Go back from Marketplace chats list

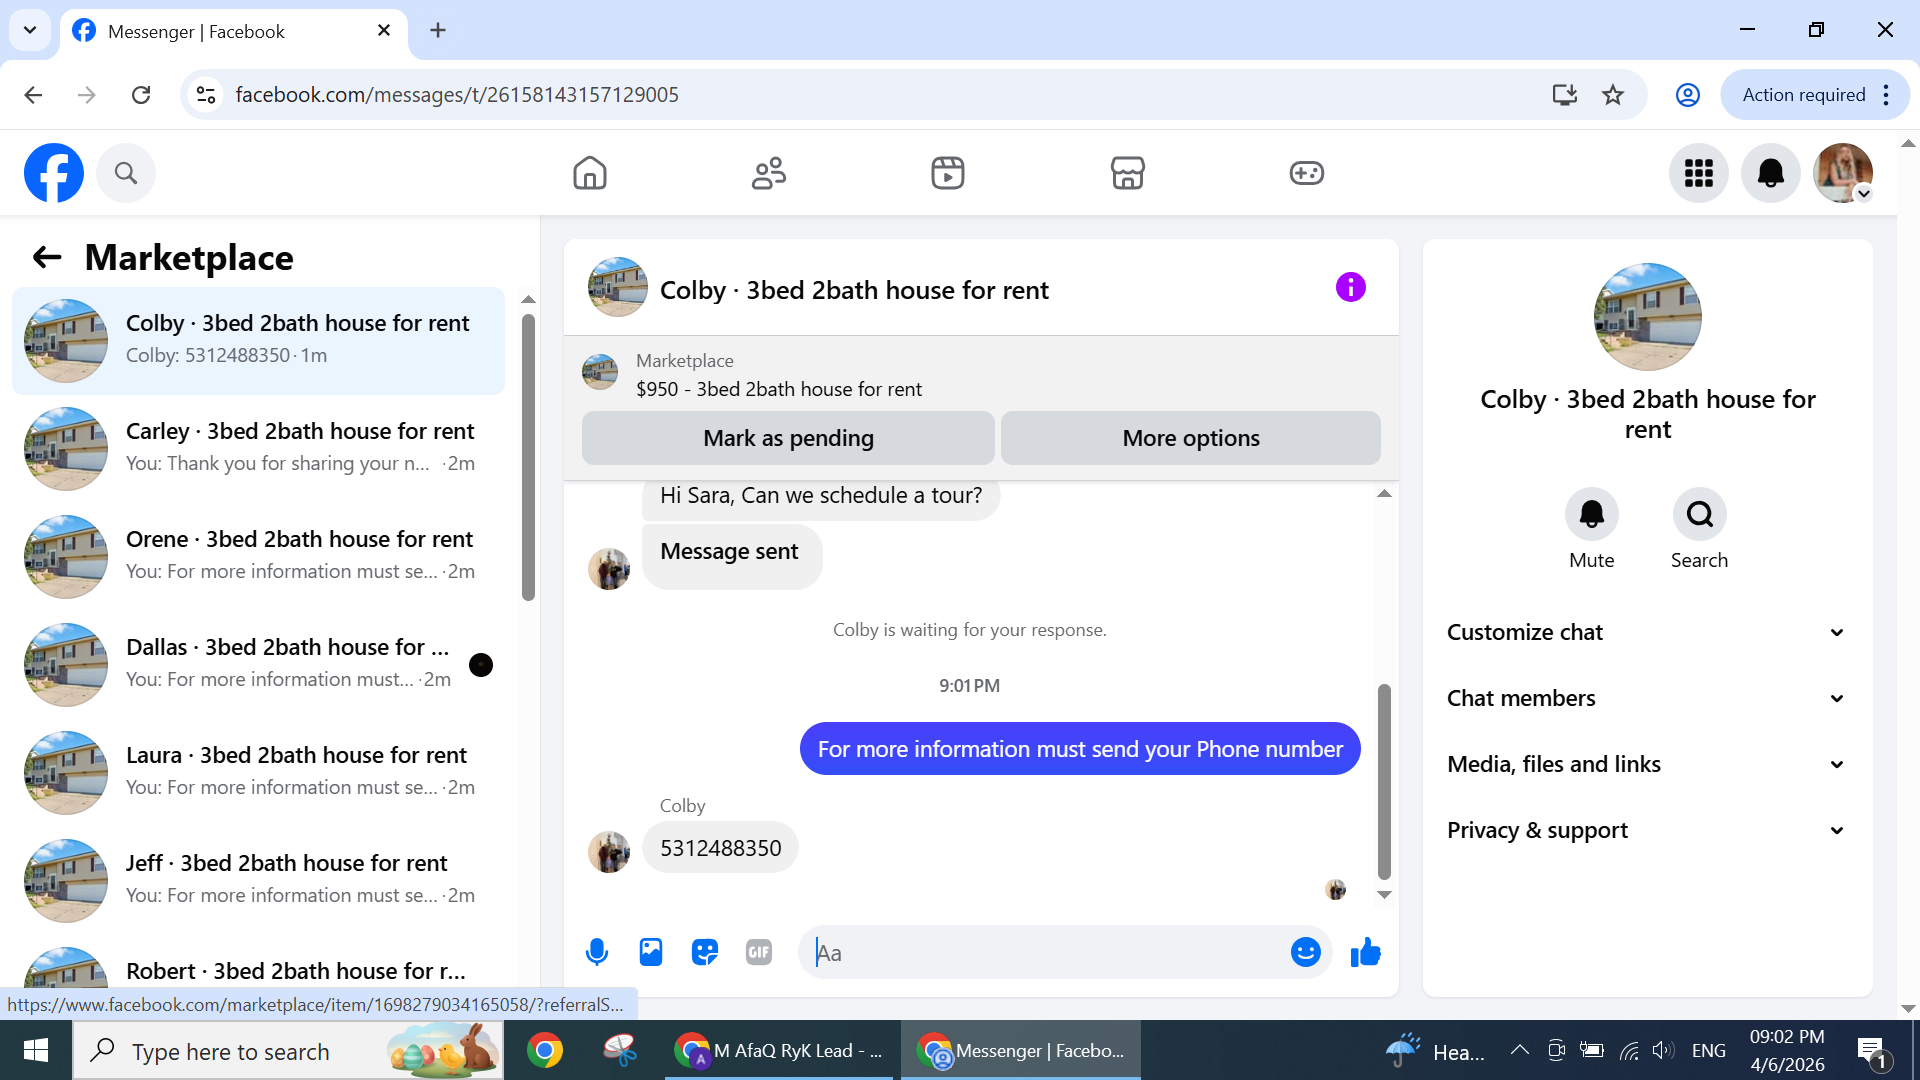pos(47,257)
